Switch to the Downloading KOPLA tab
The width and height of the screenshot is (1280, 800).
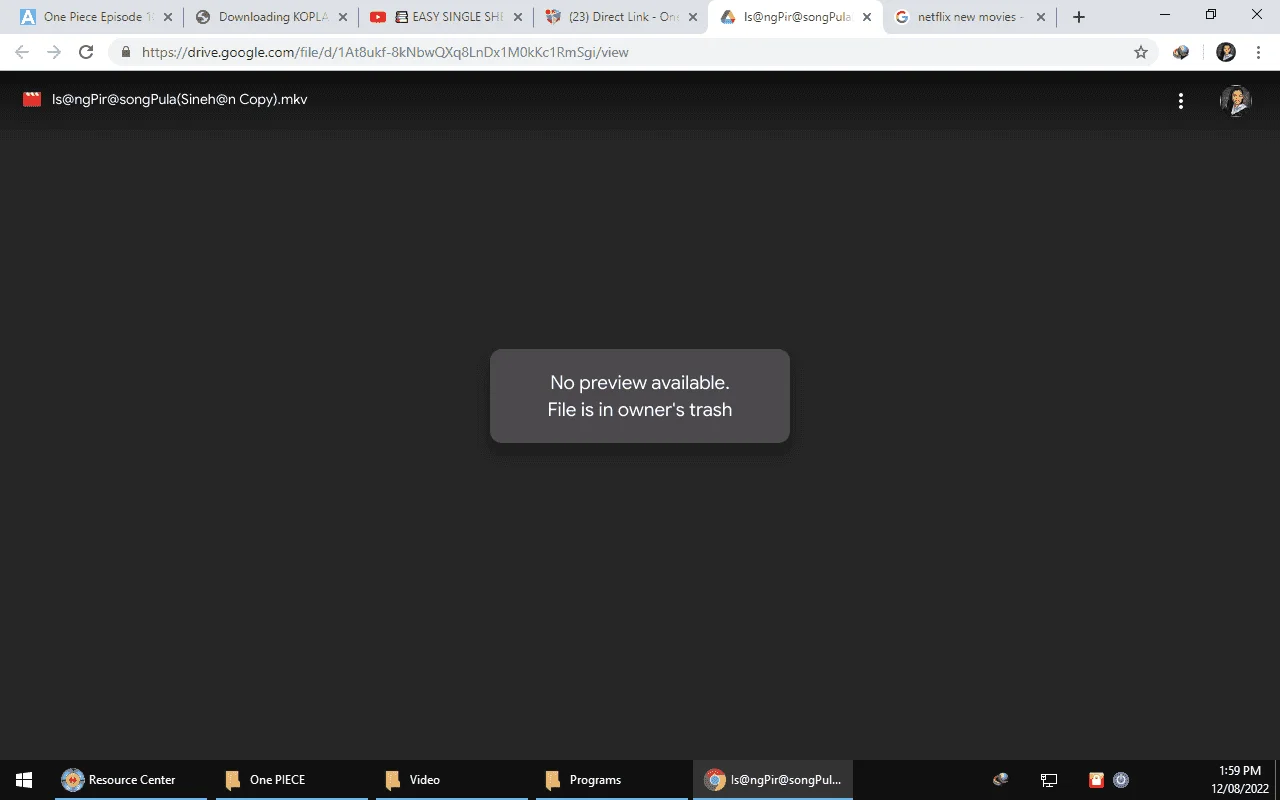pos(270,17)
